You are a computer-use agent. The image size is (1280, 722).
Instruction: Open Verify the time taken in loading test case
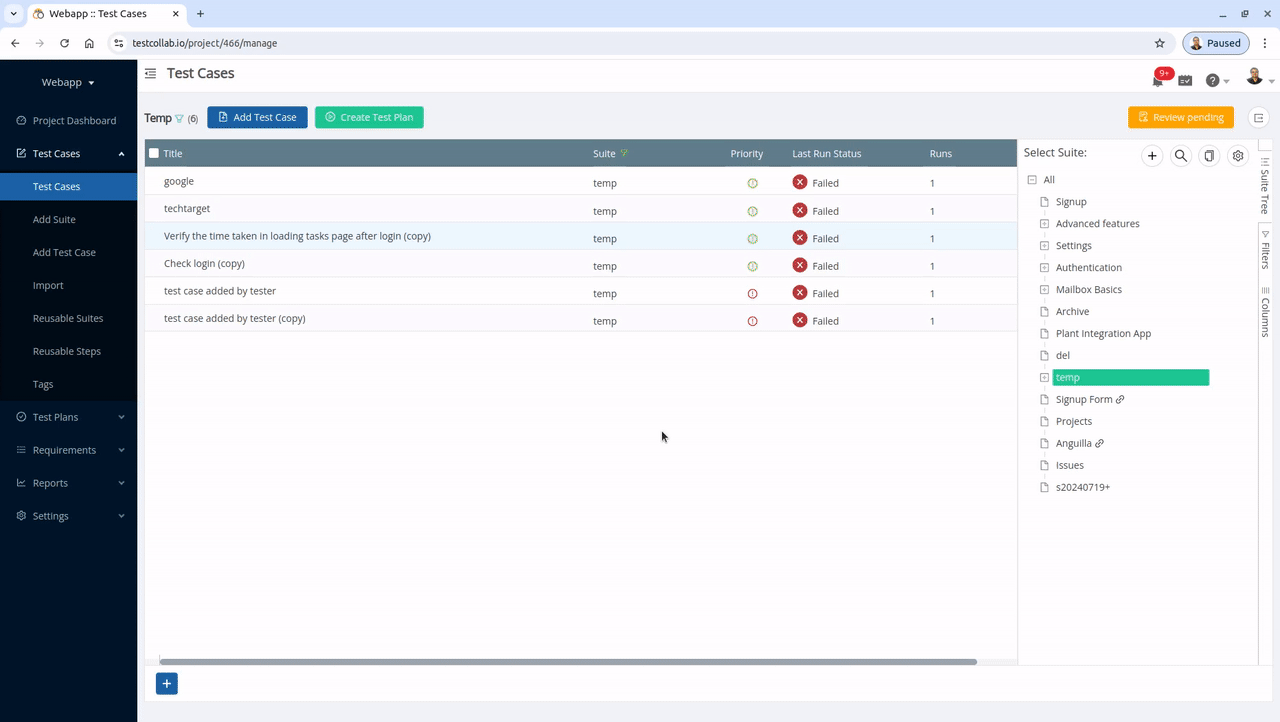(297, 236)
